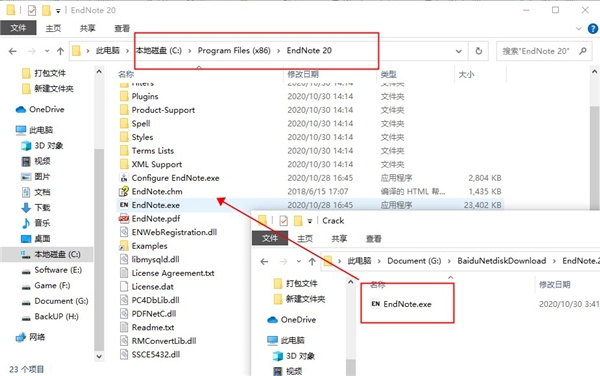Select License.dat file

coord(153,286)
